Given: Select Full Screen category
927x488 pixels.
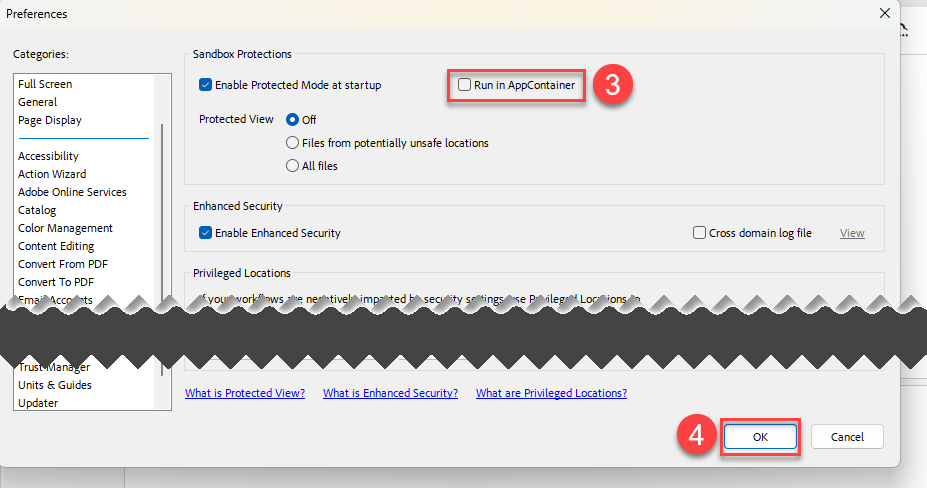Looking at the screenshot, I should tap(45, 84).
